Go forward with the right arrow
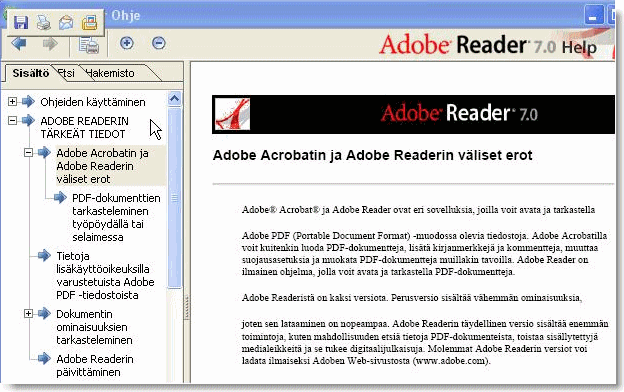The width and height of the screenshot is (624, 392). [50, 43]
